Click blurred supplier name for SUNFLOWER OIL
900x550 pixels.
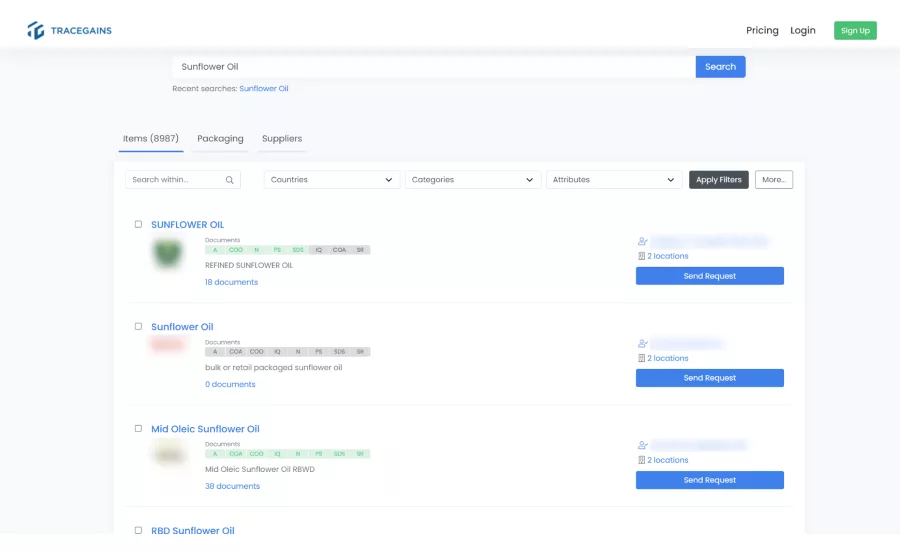point(709,241)
